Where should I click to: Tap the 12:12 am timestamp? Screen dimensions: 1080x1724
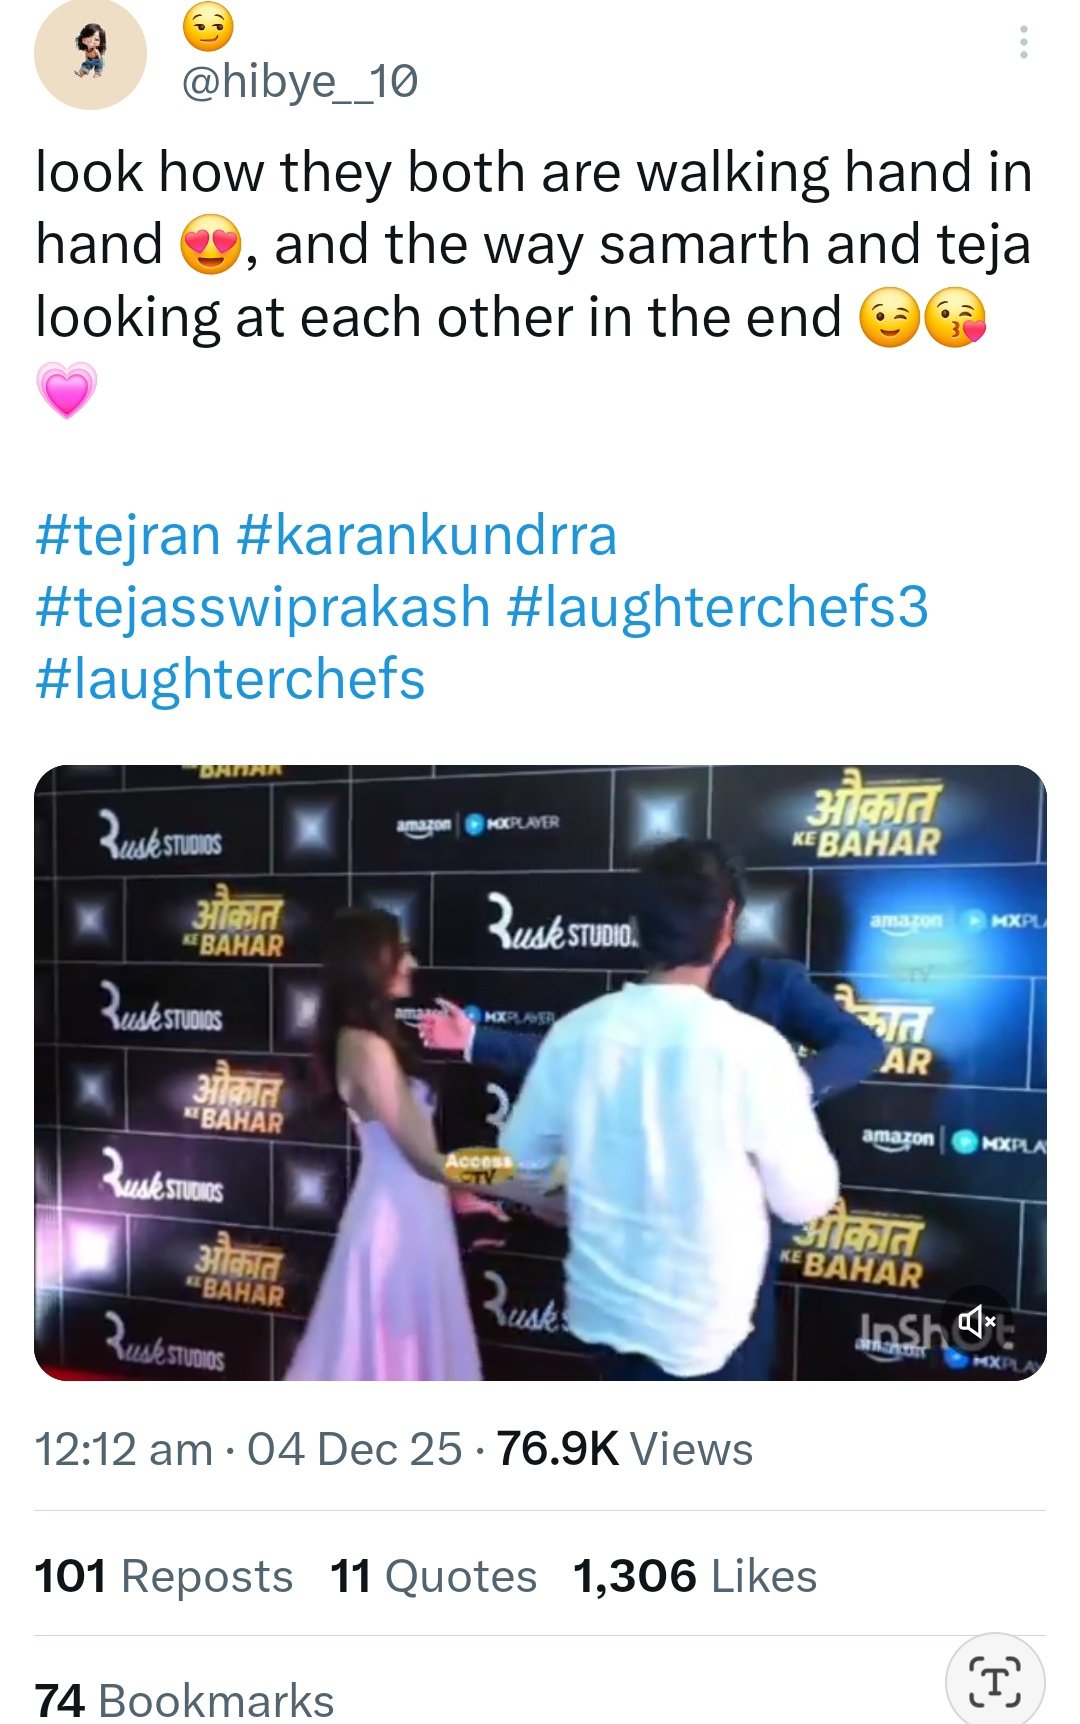(124, 1449)
